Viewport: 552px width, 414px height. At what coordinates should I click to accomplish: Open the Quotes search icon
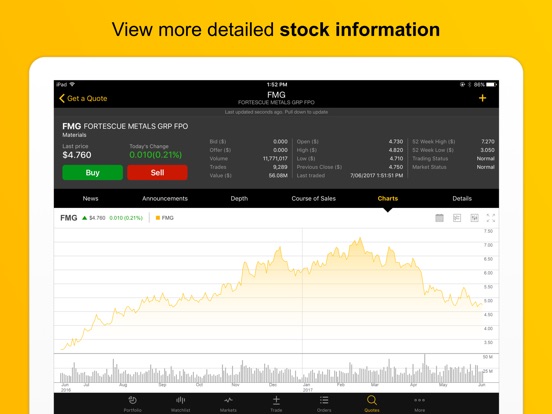click(372, 400)
